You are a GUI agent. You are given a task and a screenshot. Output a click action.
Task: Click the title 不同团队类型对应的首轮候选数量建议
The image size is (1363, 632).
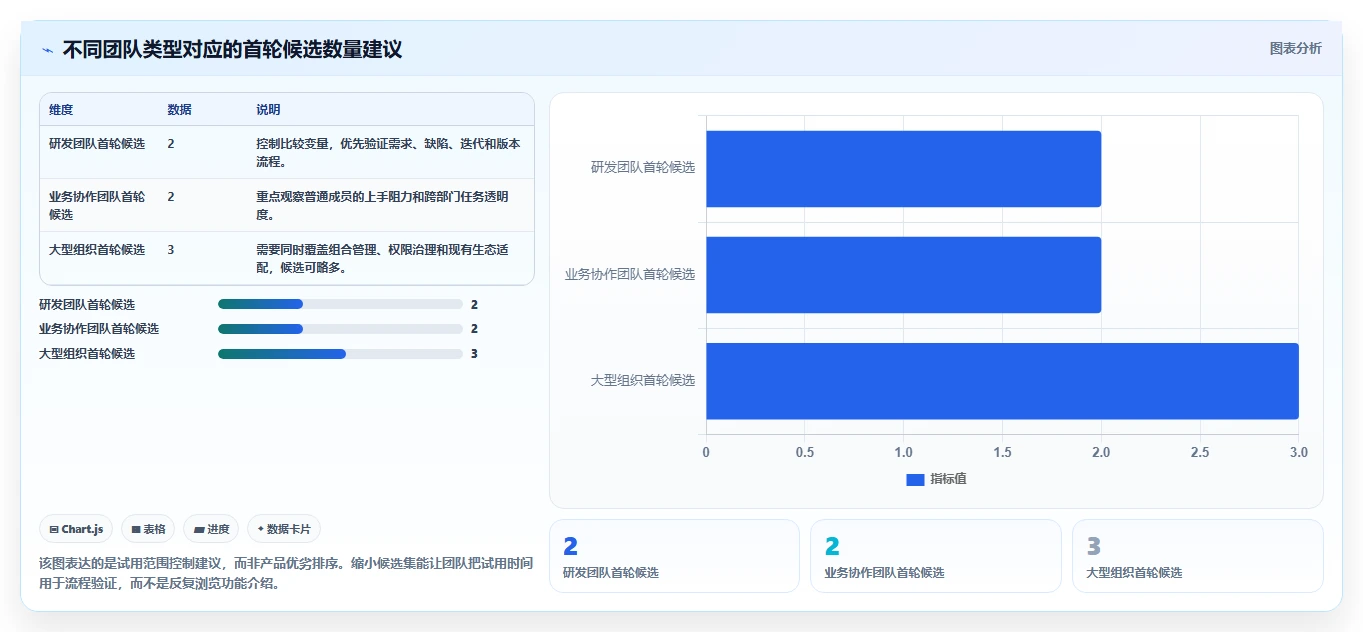pyautogui.click(x=232, y=49)
